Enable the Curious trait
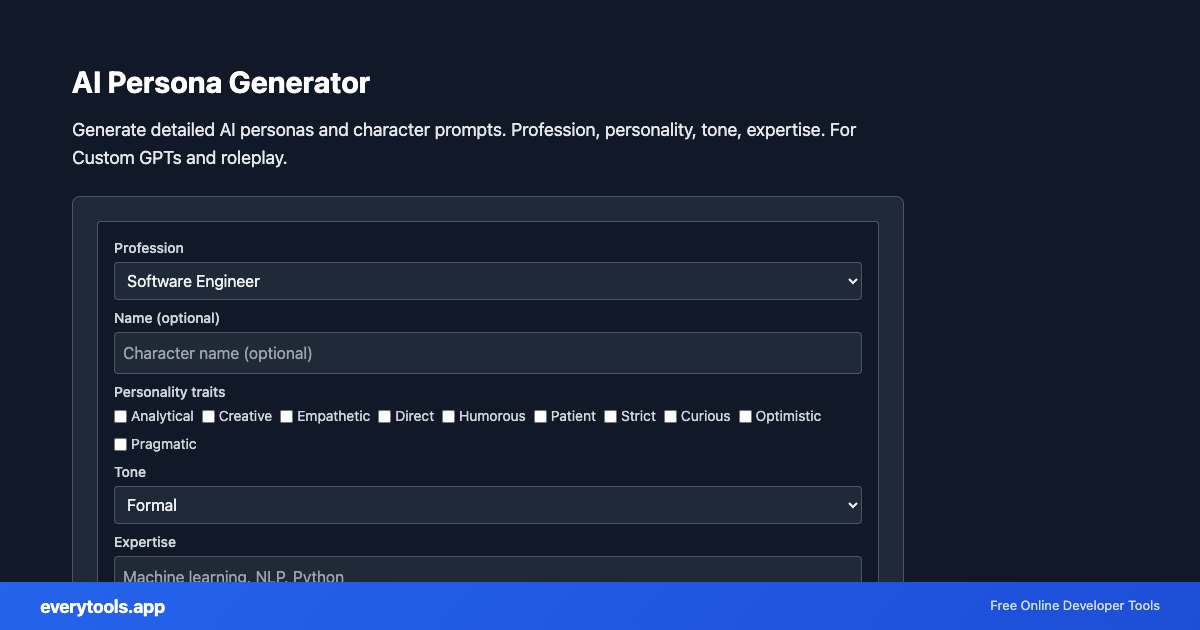The width and height of the screenshot is (1200, 630). (670, 416)
